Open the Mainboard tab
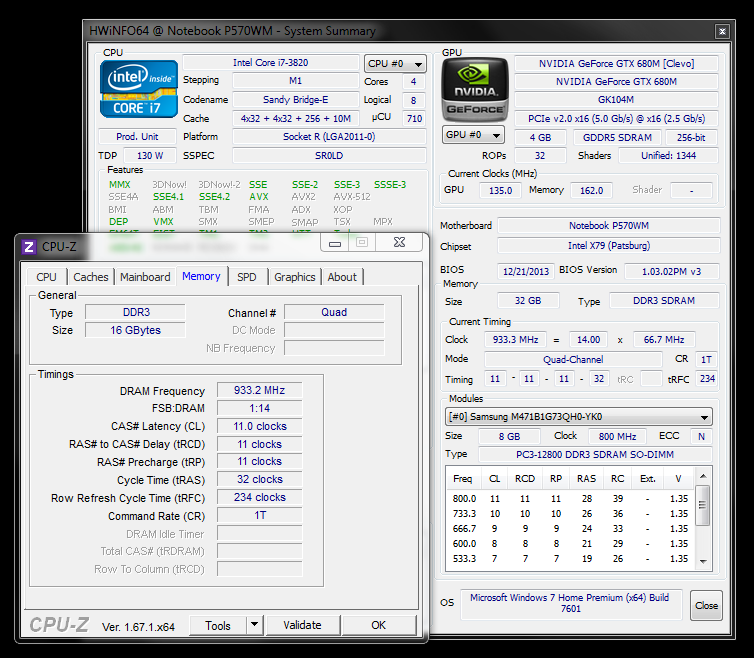The image size is (754, 658). (x=145, y=277)
